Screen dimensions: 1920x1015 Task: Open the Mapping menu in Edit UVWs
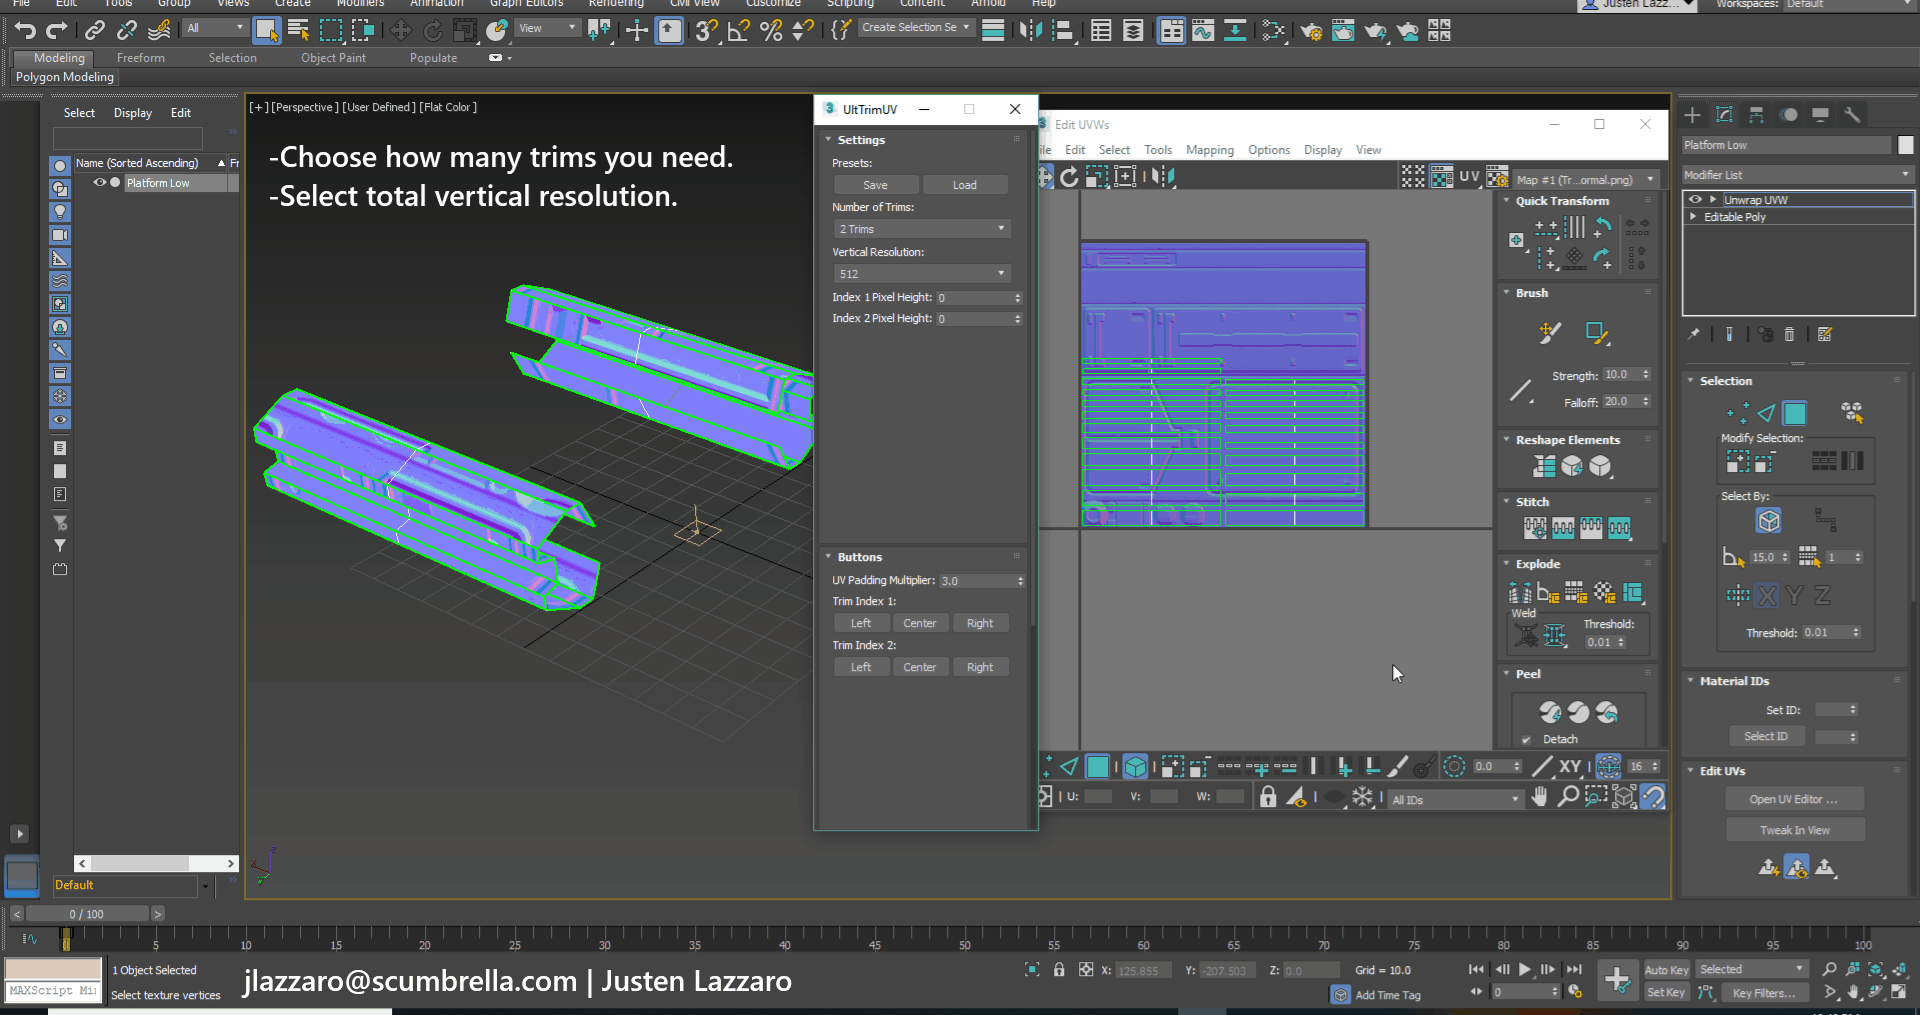click(x=1210, y=150)
